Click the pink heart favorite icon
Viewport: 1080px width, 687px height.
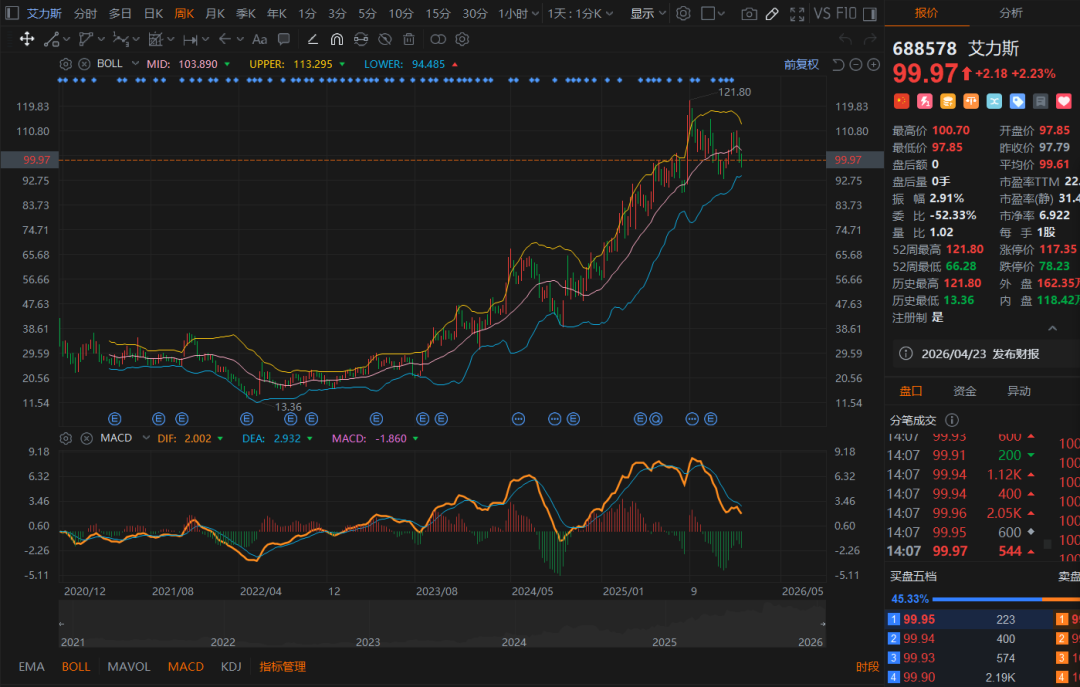tap(1064, 101)
